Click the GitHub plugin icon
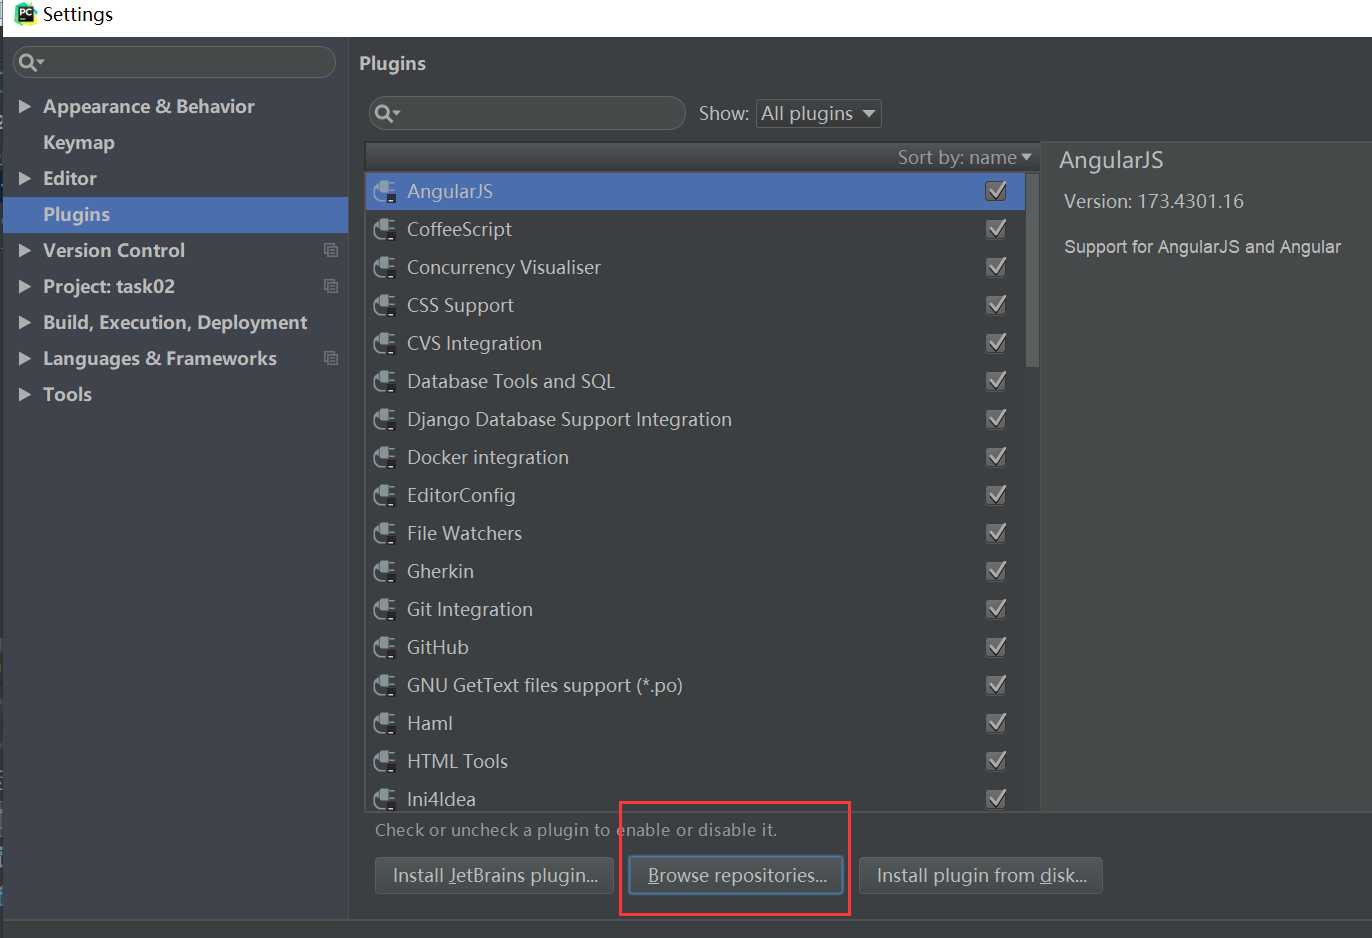 pyautogui.click(x=385, y=648)
